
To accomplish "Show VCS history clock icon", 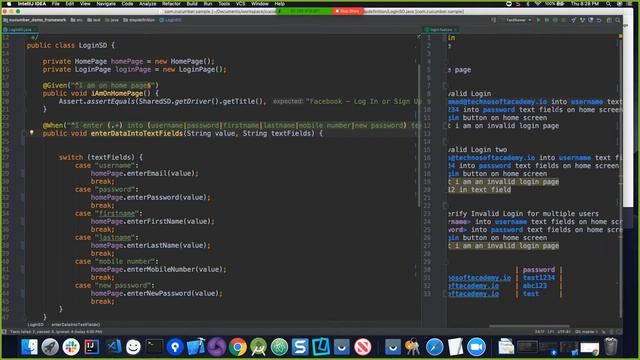I will pyautogui.click(x=591, y=20).
